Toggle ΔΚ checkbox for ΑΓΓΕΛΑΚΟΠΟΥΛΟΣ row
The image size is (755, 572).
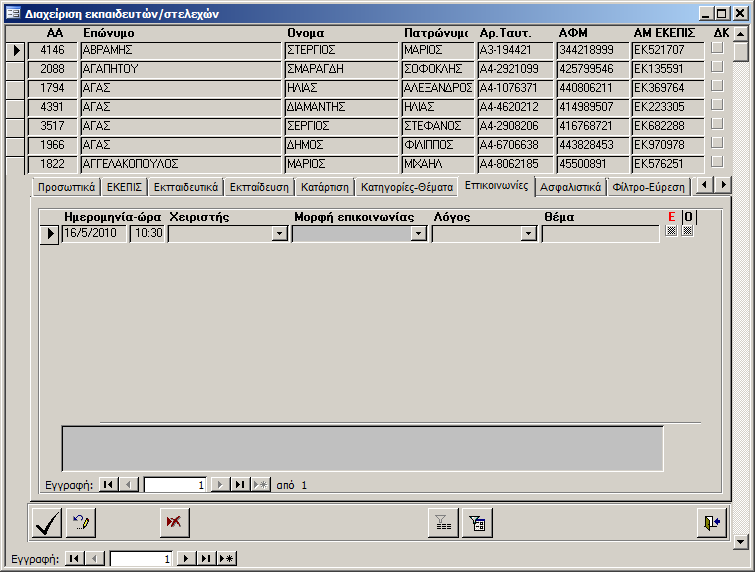click(716, 163)
